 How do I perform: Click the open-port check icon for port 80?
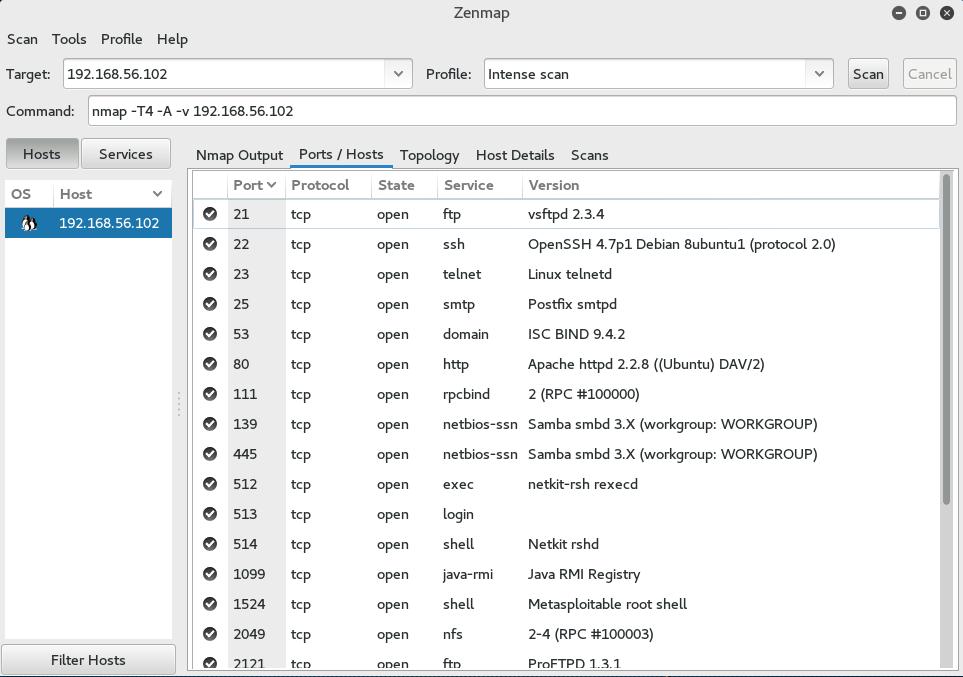pos(210,364)
